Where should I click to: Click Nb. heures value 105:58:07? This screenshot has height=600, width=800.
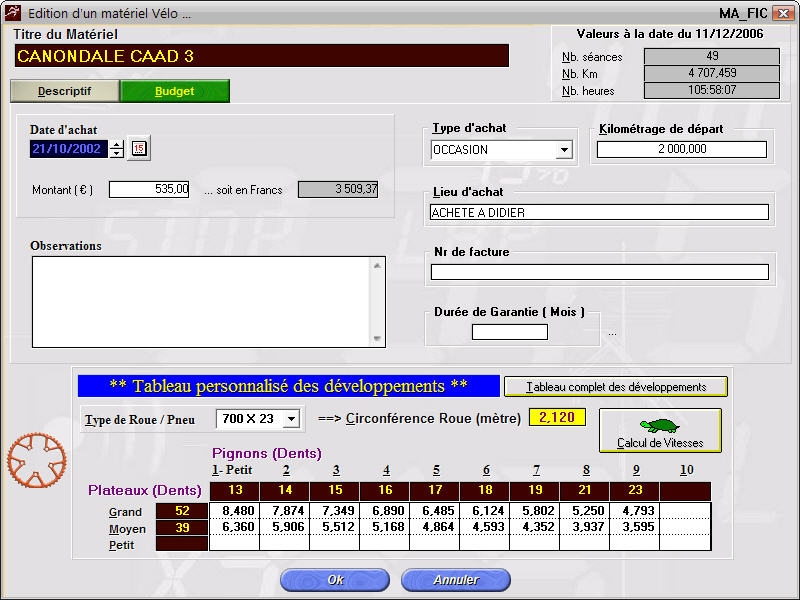pyautogui.click(x=712, y=90)
